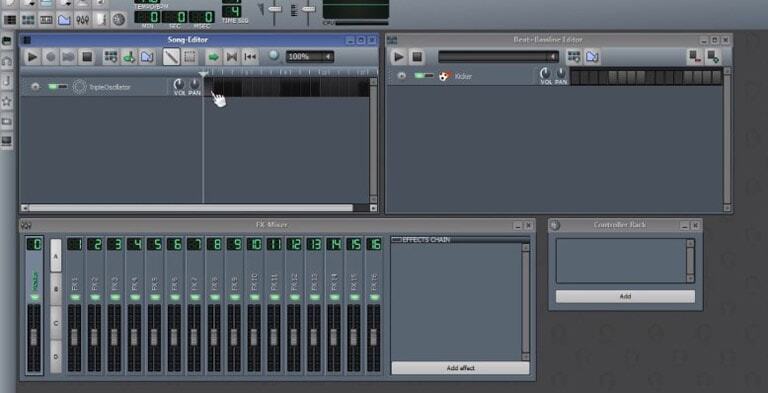The height and width of the screenshot is (393, 768).
Task: Open the Piano Roll from main toolbar
Action: click(46, 20)
